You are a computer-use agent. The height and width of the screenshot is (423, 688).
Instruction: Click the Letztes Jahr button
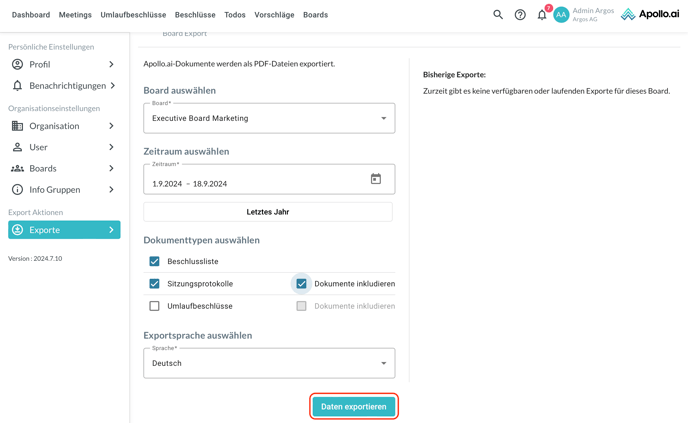click(x=268, y=212)
